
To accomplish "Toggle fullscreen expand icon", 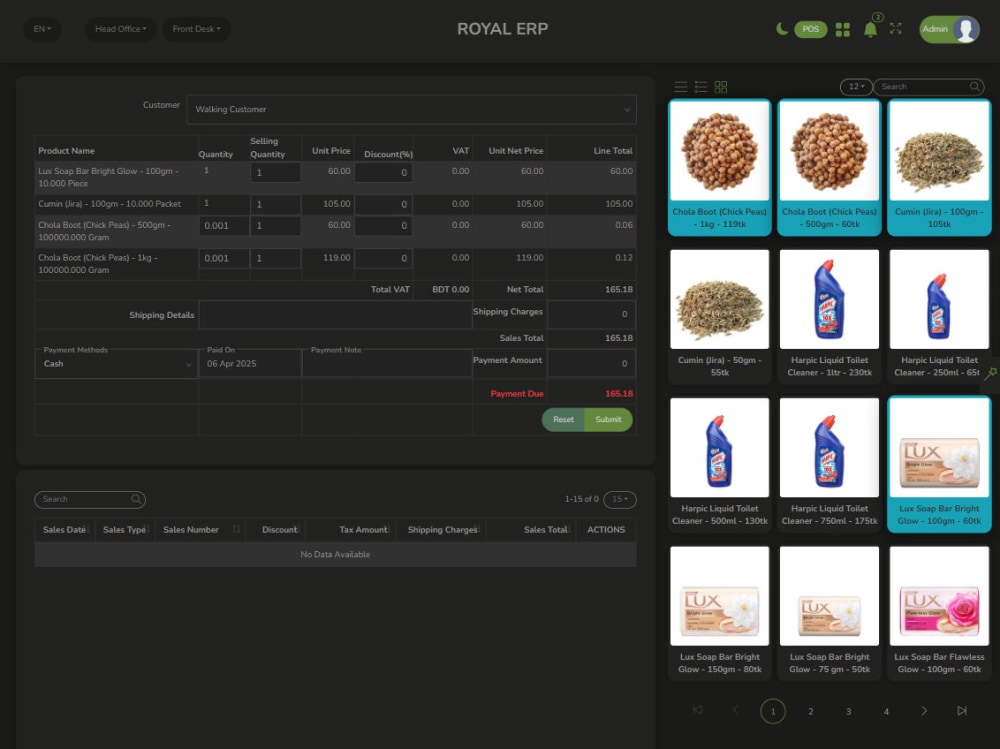I will [x=895, y=29].
